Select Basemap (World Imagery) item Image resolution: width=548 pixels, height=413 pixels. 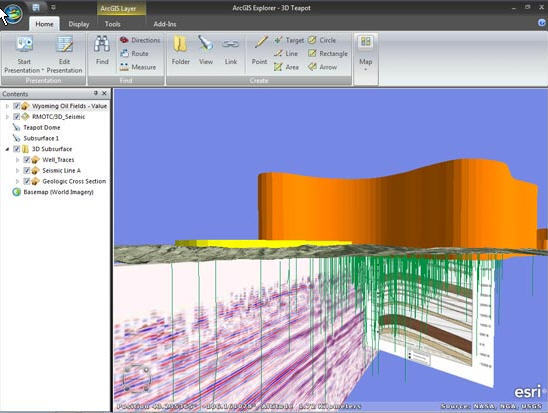(x=58, y=192)
